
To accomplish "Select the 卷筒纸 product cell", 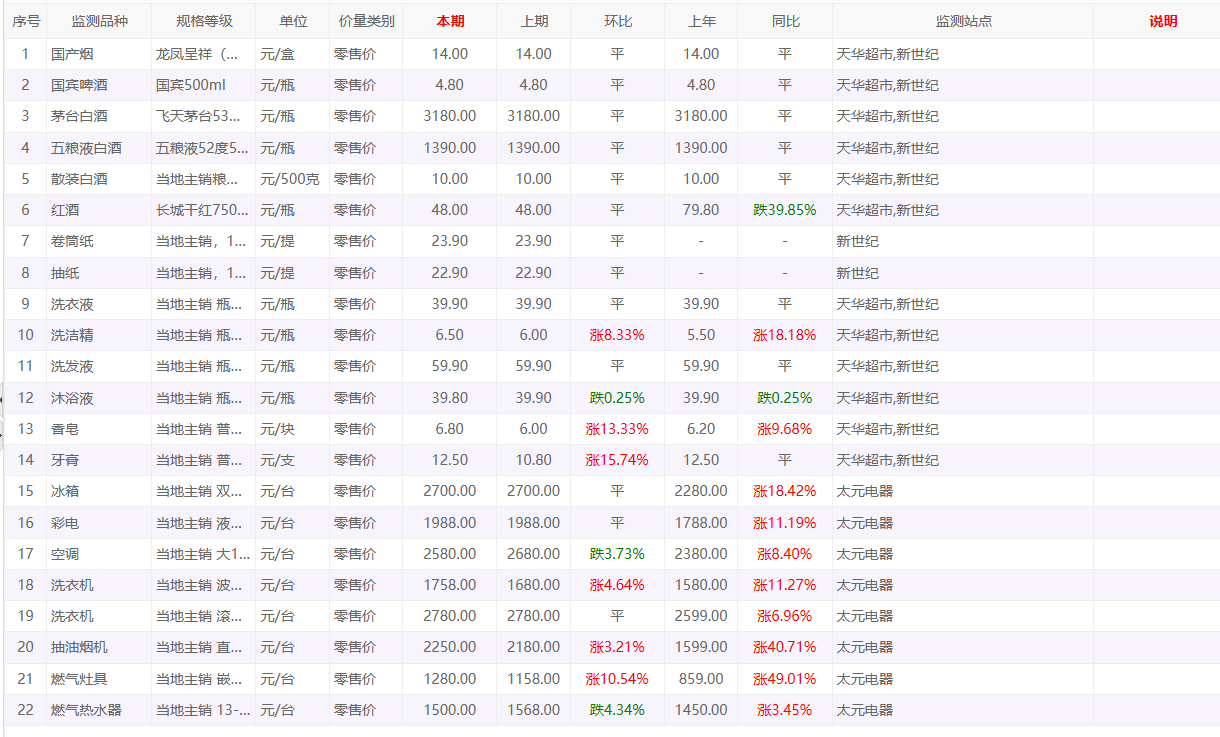I will (x=99, y=241).
